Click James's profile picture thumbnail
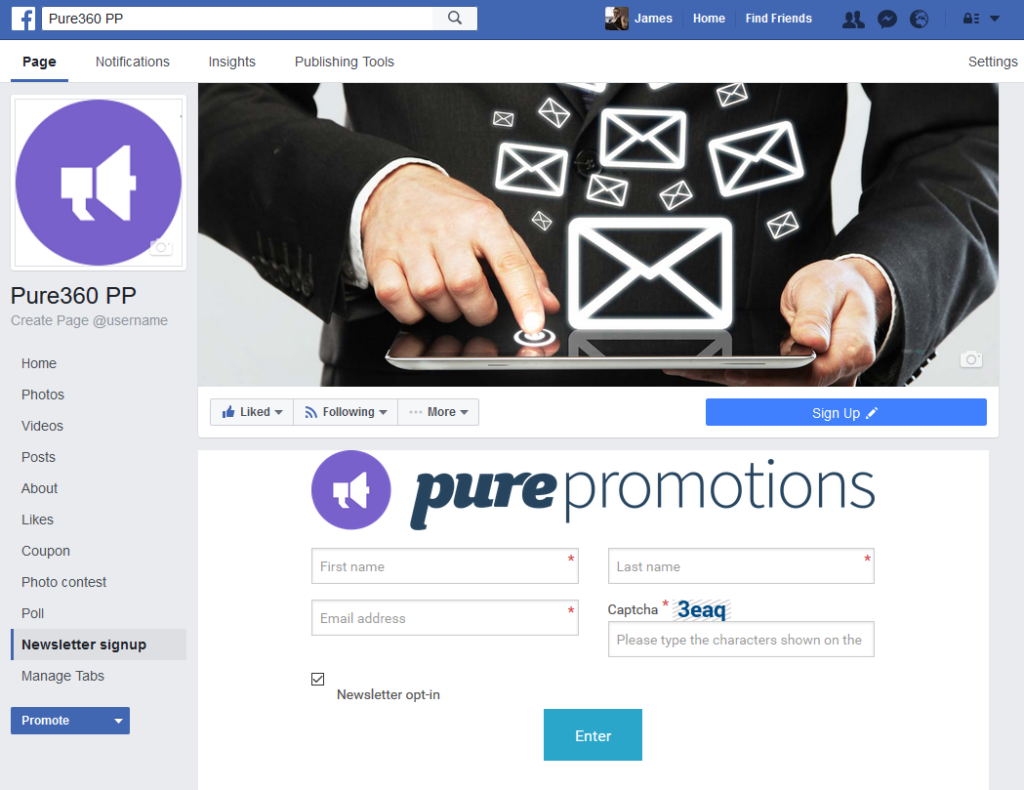The image size is (1024, 790). [616, 18]
